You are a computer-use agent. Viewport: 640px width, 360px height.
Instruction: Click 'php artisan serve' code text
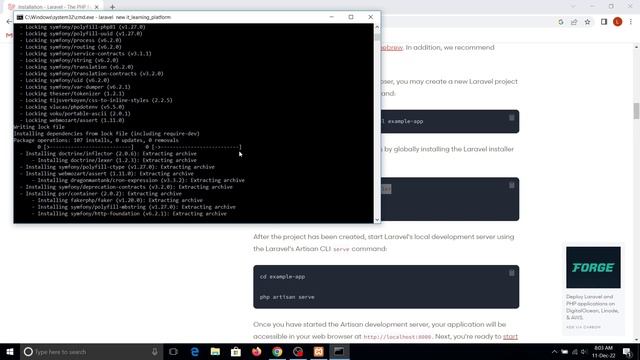tap(287, 297)
